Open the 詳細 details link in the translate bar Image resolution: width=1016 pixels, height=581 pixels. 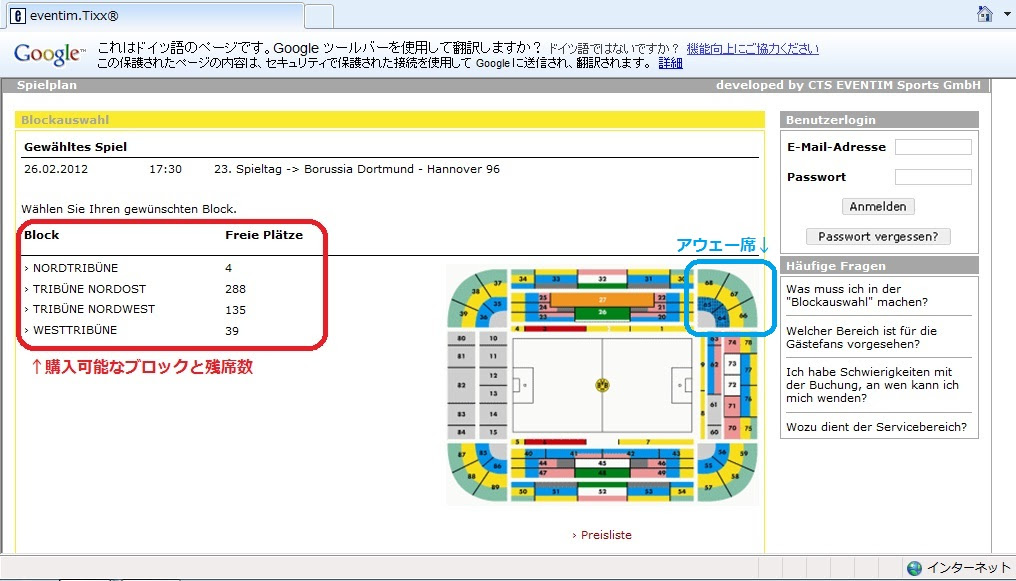pyautogui.click(x=670, y=63)
